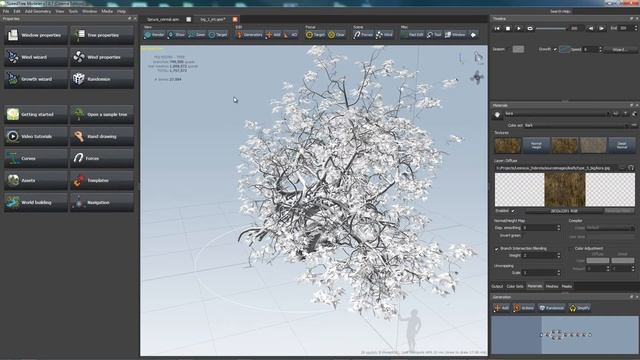The width and height of the screenshot is (640, 360).
Task: Click the diffuse texture file path field
Action: [x=557, y=168]
